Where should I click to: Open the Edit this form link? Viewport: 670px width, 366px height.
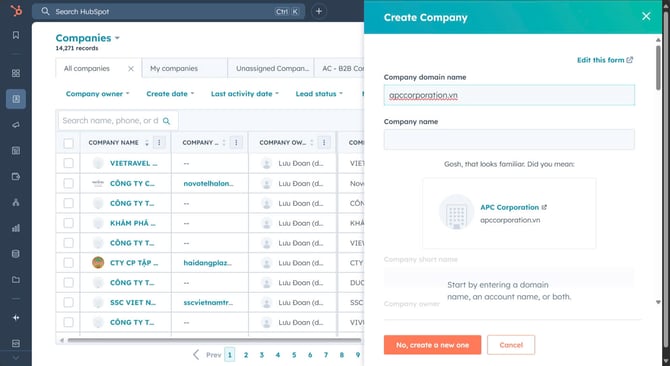click(605, 60)
